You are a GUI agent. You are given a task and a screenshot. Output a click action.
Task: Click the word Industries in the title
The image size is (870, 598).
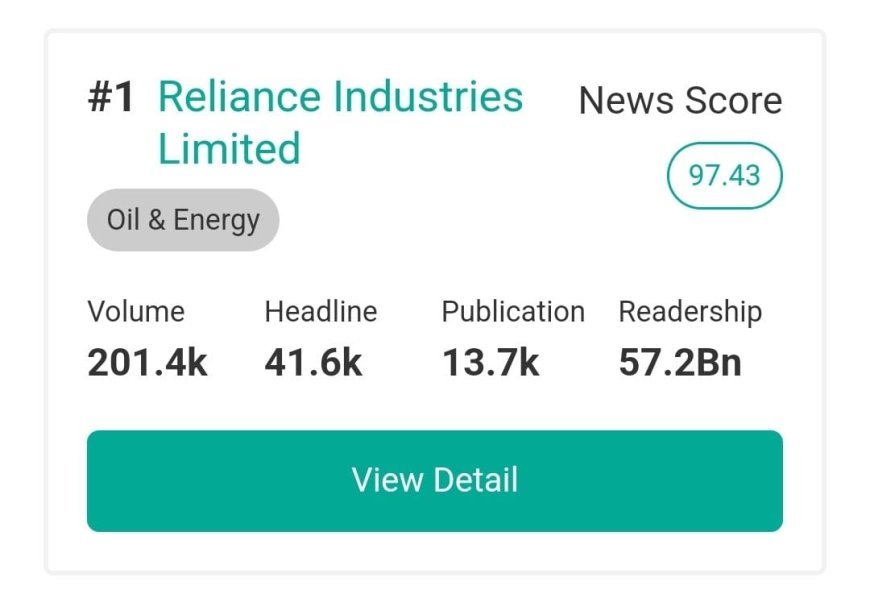[428, 97]
